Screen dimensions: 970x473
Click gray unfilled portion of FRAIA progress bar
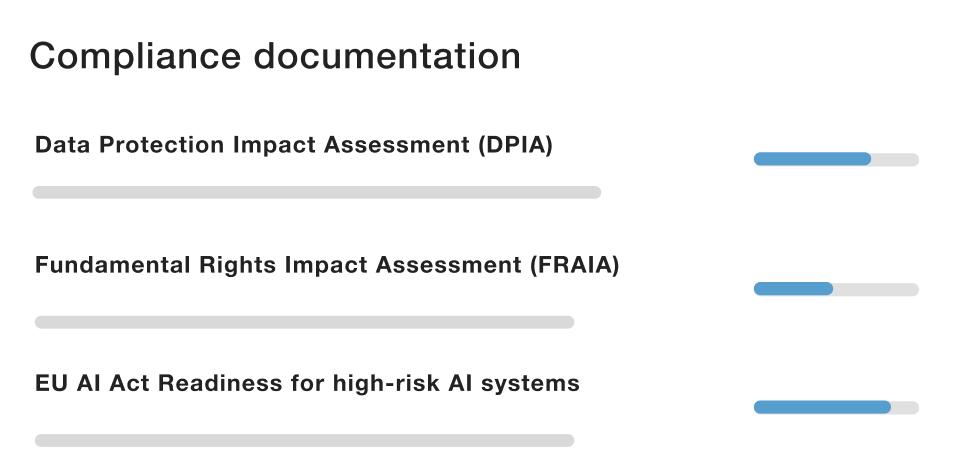(x=876, y=289)
